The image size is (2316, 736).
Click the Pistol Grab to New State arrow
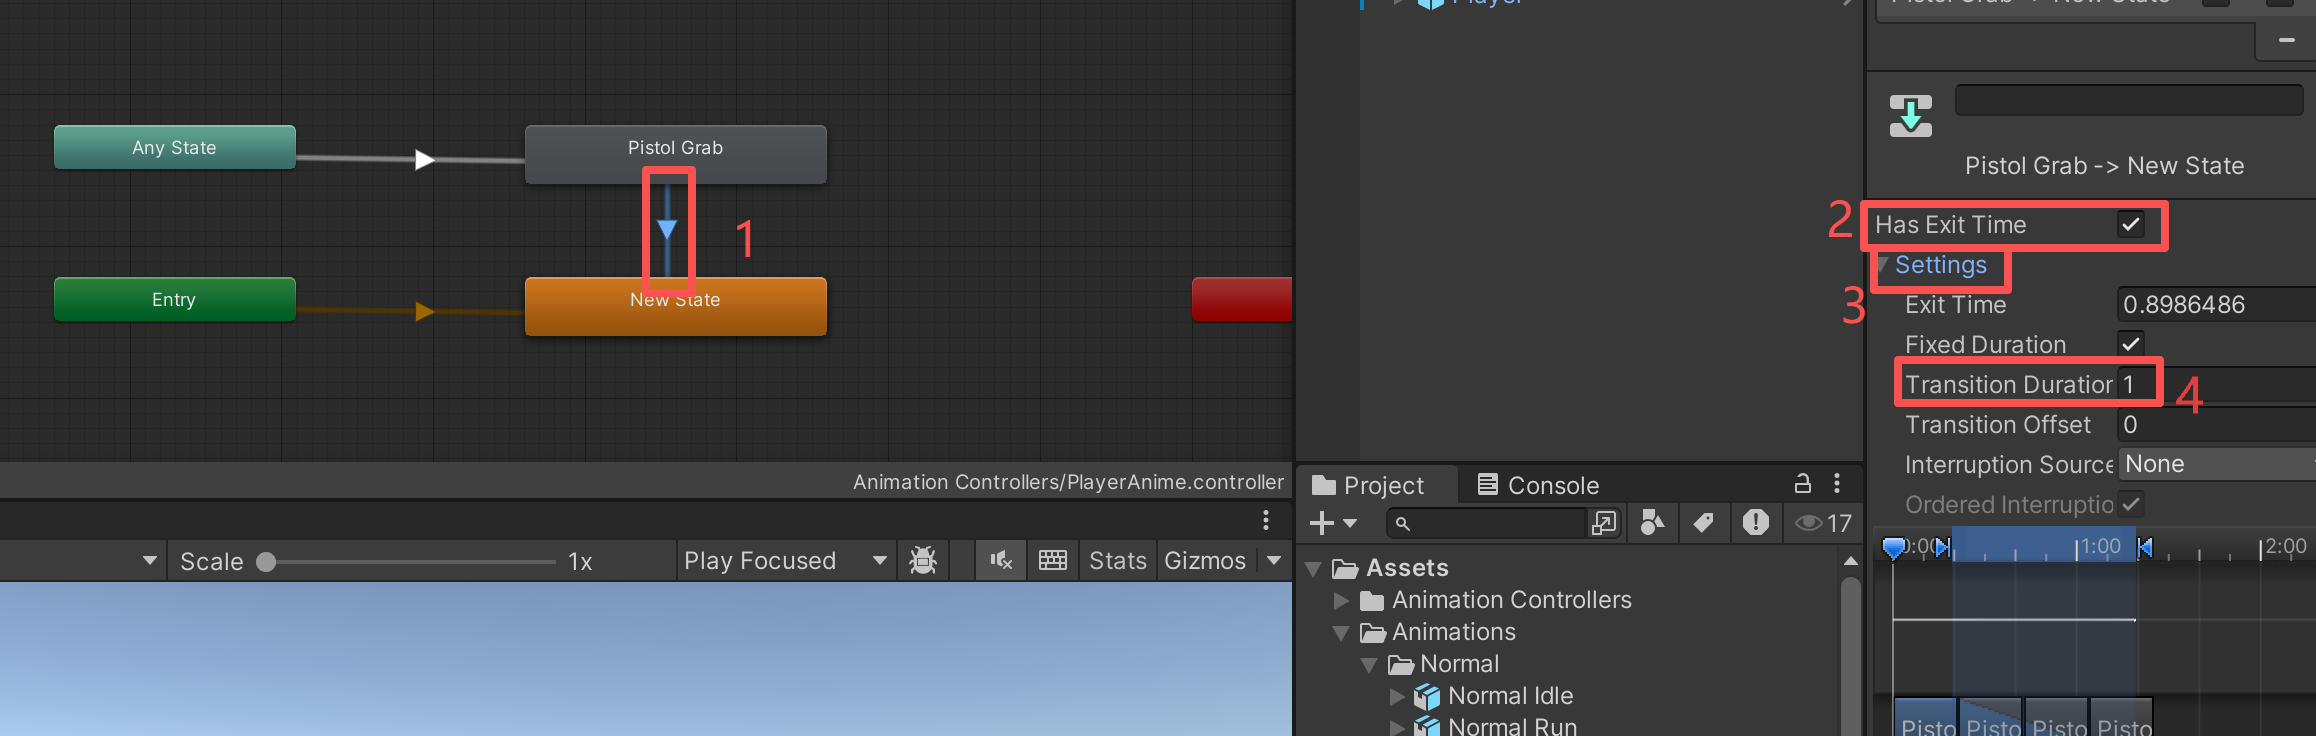coord(667,230)
